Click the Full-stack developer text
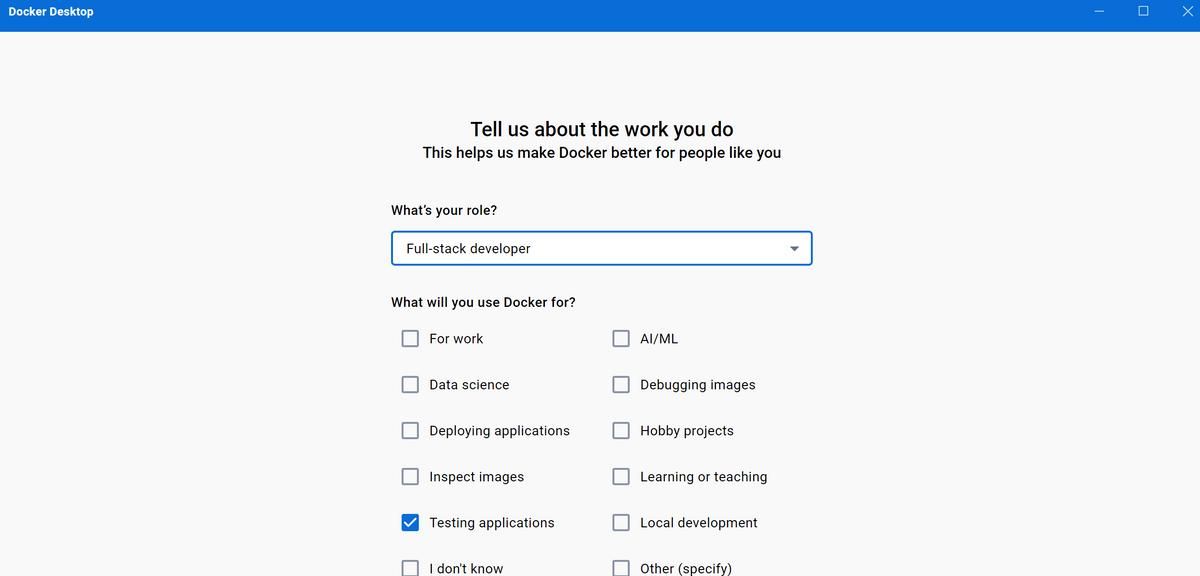Image resolution: width=1200 pixels, height=576 pixels. click(x=466, y=248)
